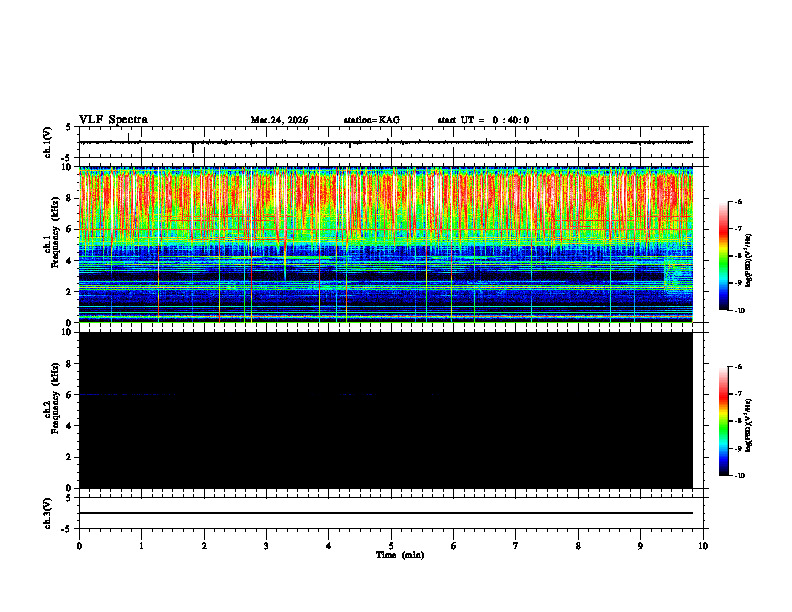The image size is (792, 612).
Task: Click the flat ch.3 voltage trace line
Action: [x=386, y=513]
